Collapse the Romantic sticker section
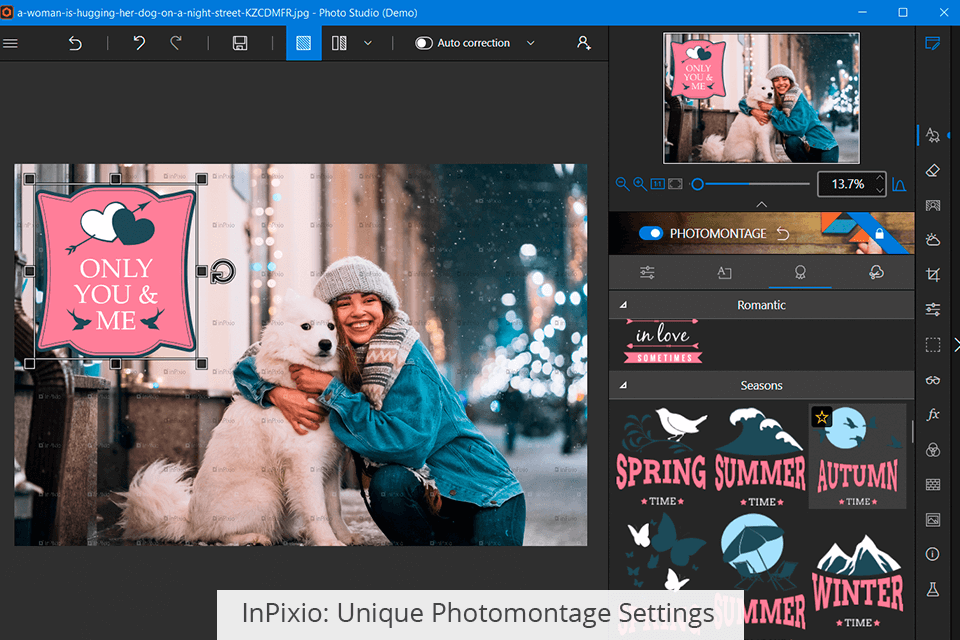Viewport: 960px width, 640px height. (x=623, y=305)
